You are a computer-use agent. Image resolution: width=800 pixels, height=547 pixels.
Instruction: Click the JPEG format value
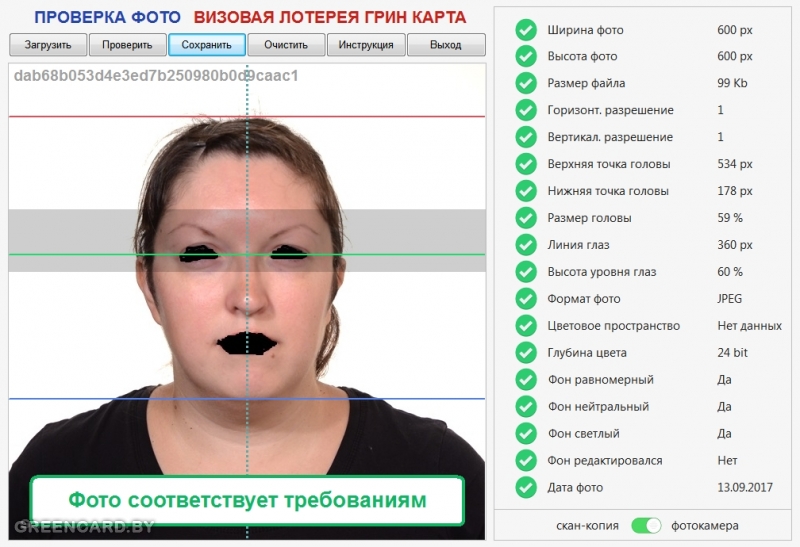[730, 299]
